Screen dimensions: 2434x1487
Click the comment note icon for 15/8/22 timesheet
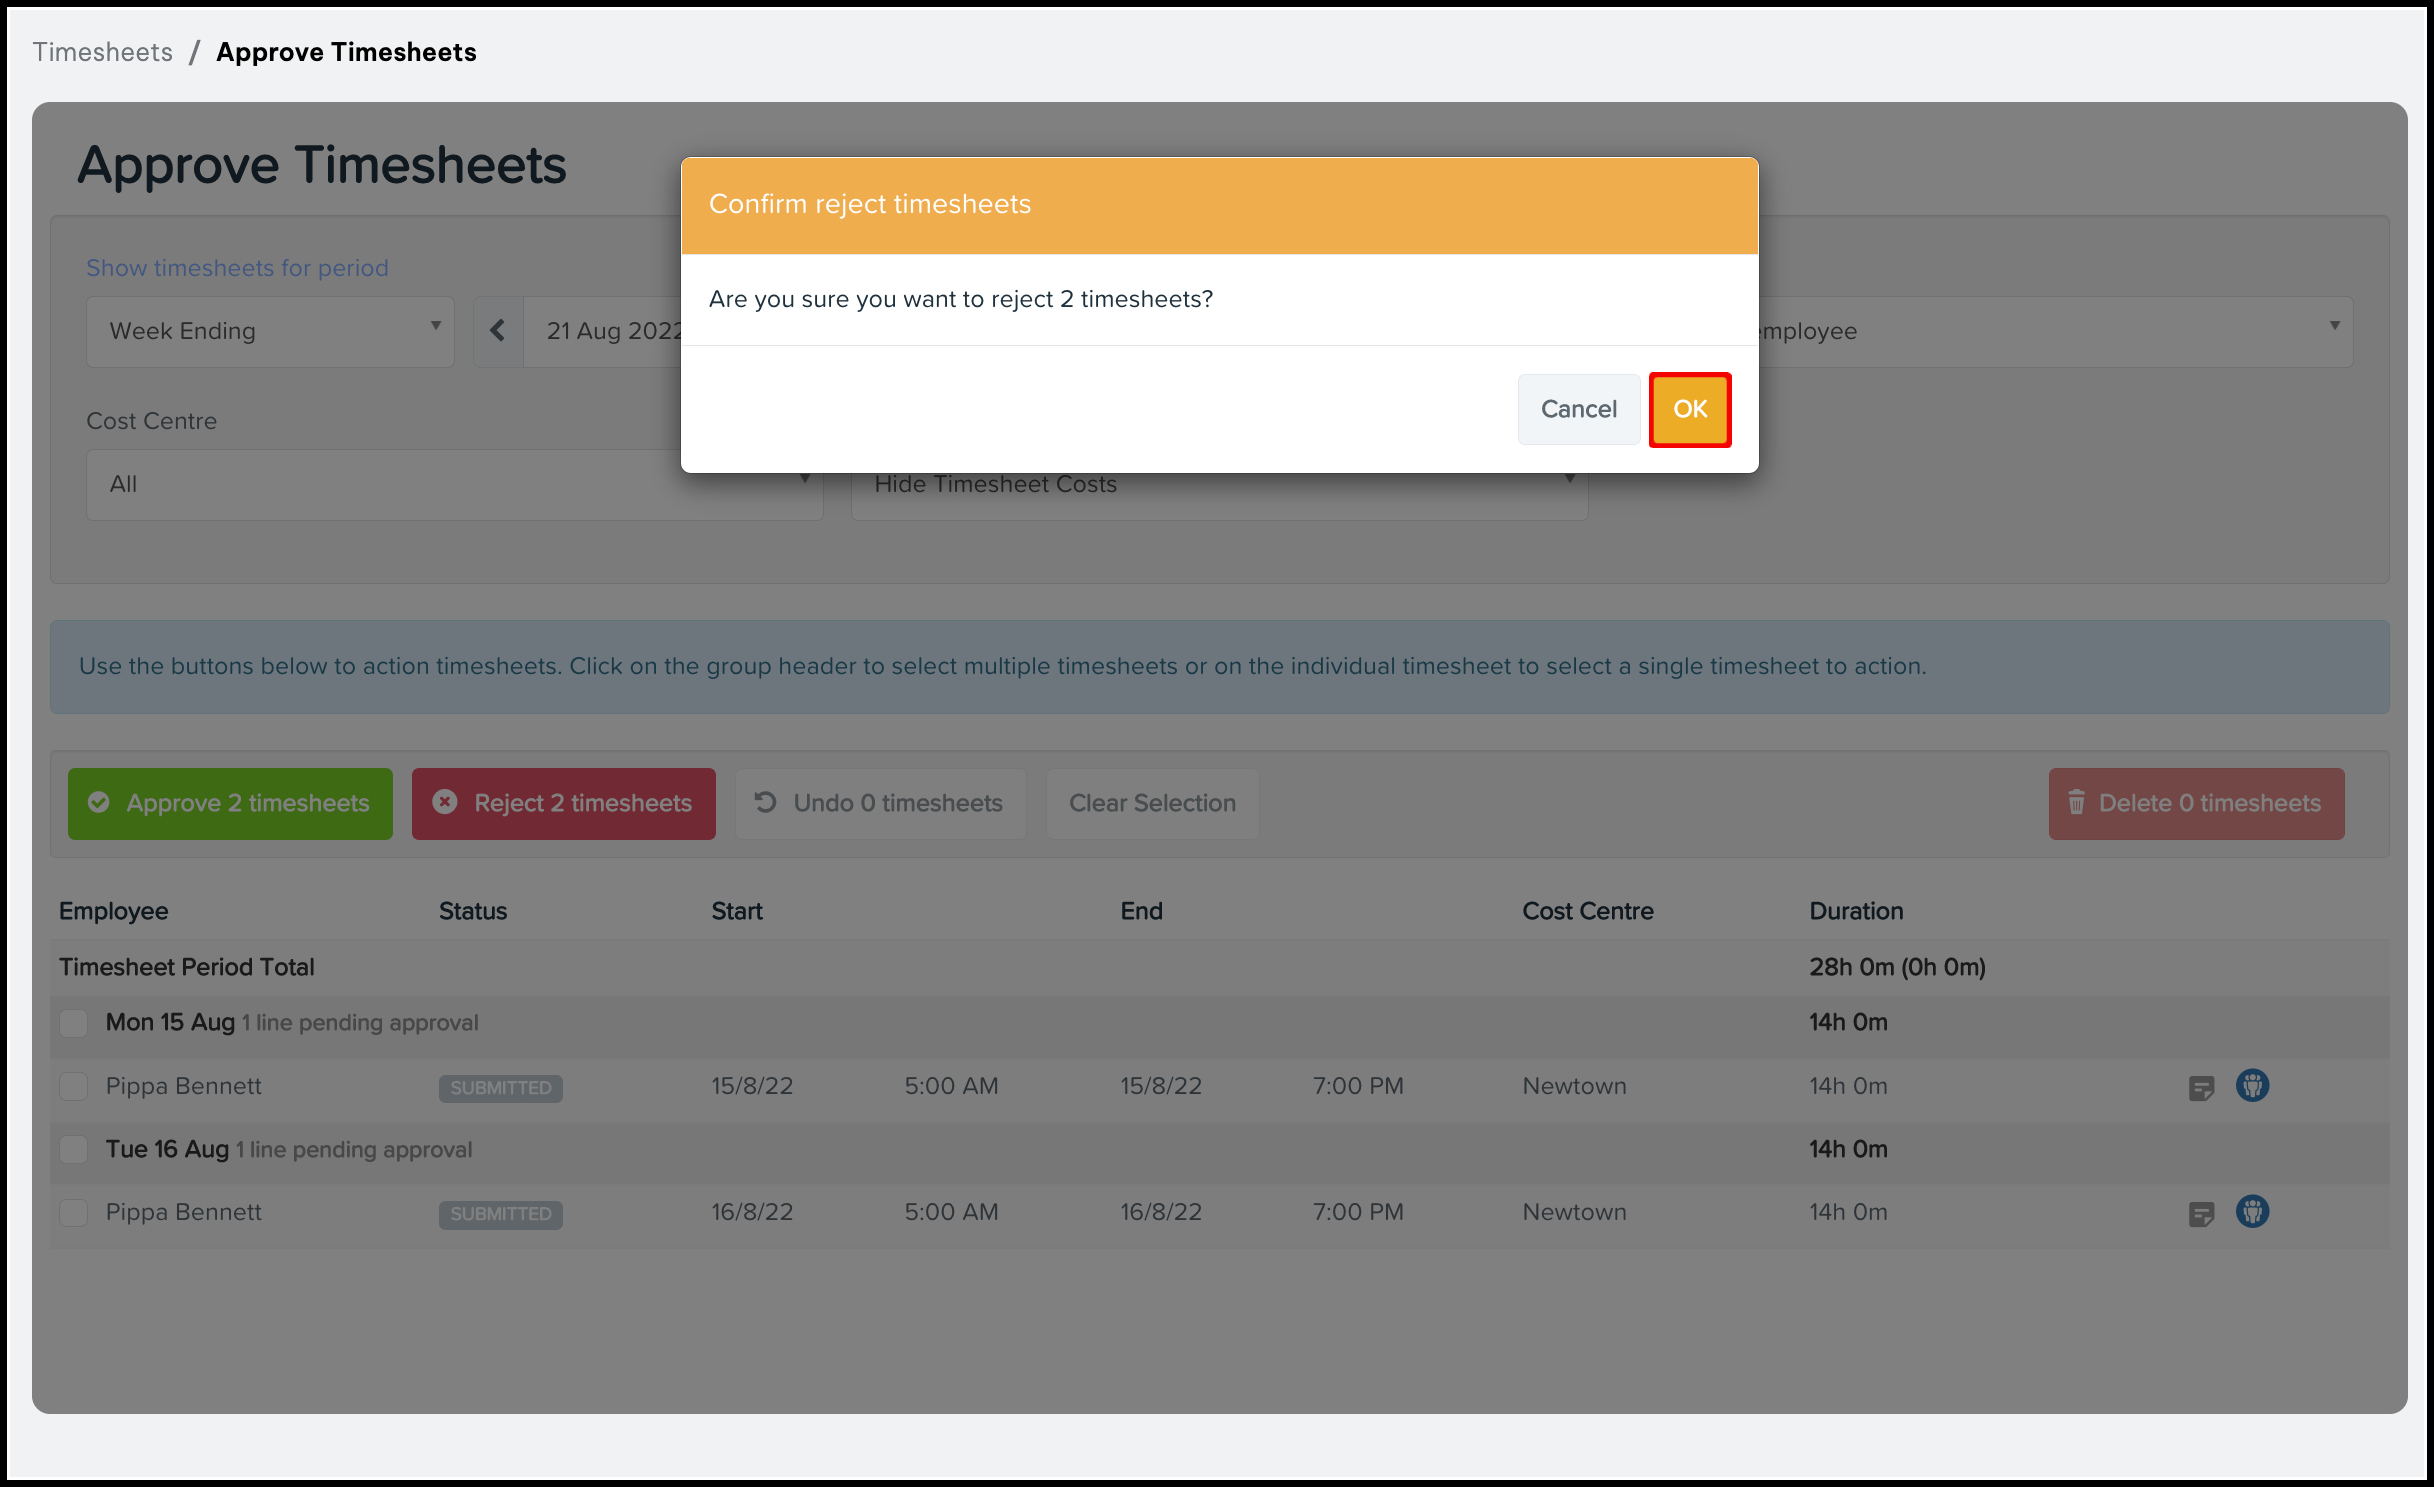pos(2201,1088)
